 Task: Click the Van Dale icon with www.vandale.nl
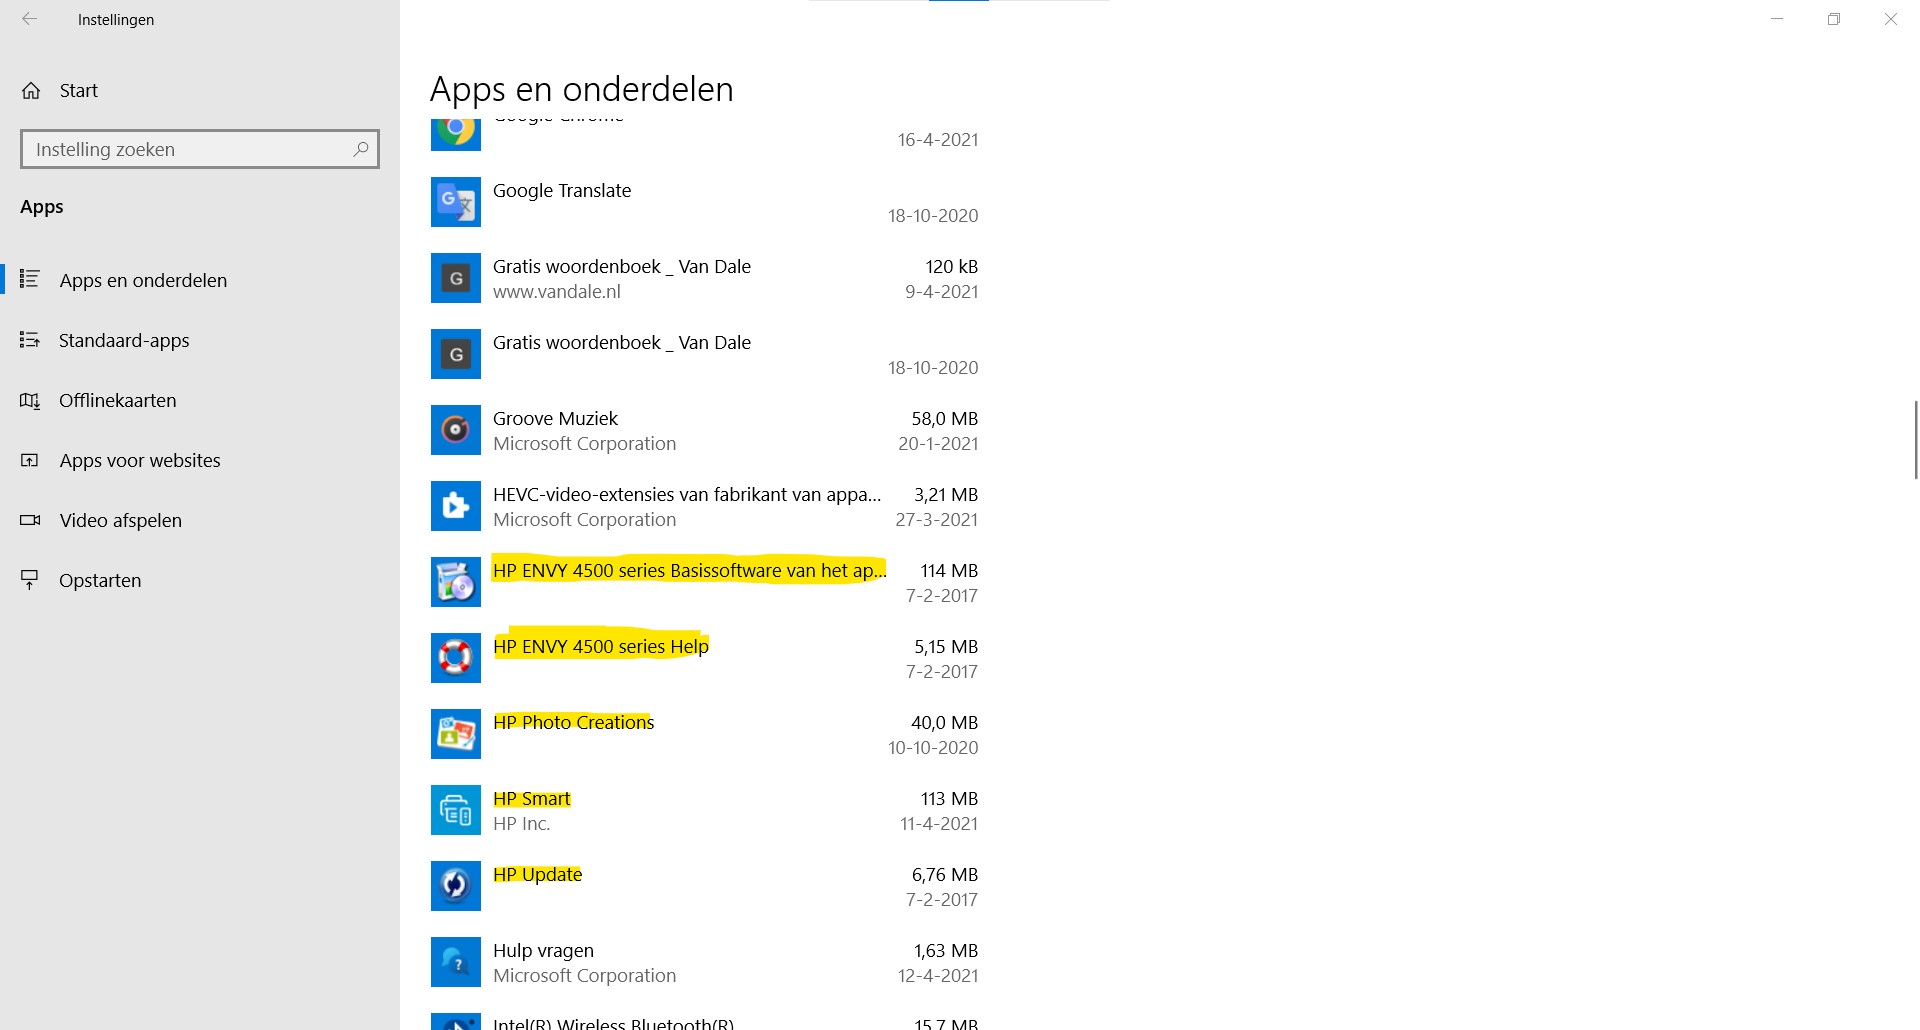tap(456, 278)
